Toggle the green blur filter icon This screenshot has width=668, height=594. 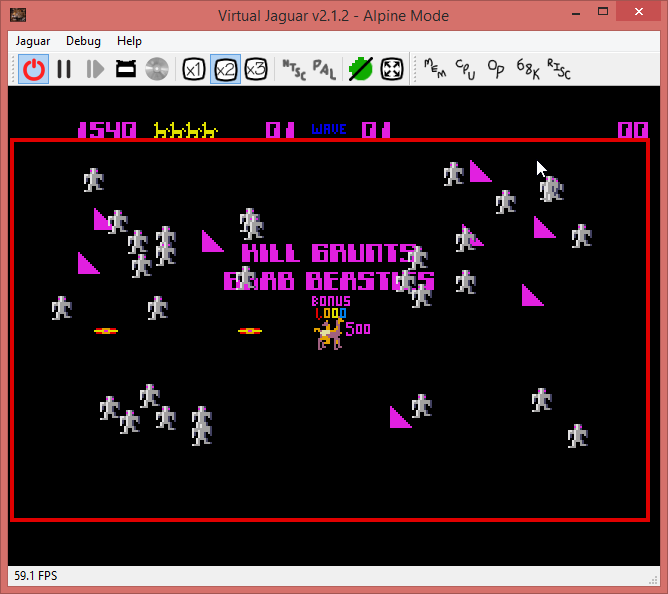(360, 69)
